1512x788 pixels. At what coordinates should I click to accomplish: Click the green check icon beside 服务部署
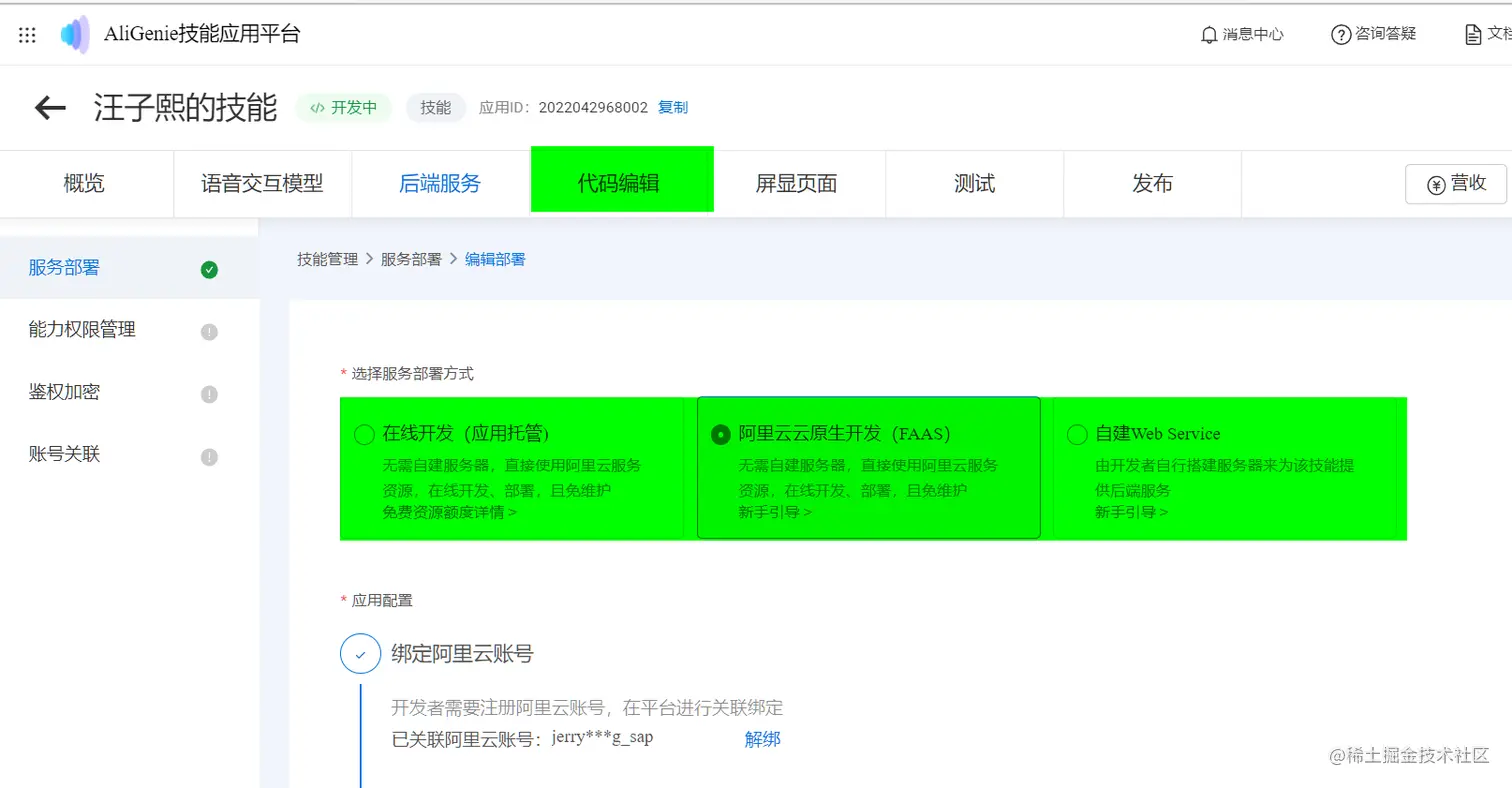coord(209,269)
